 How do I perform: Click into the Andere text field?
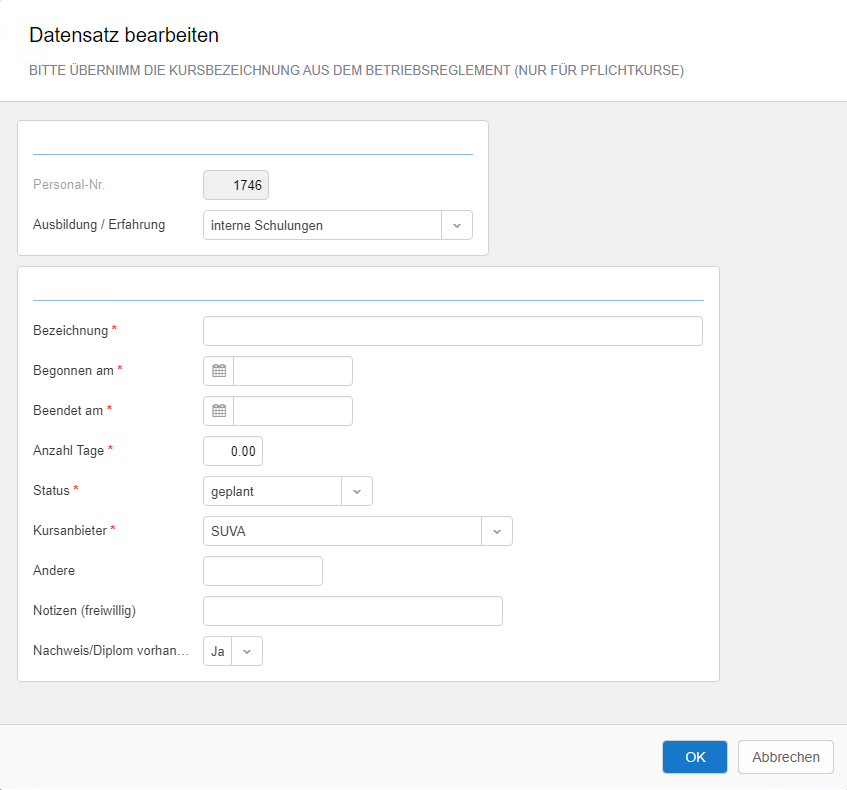[262, 570]
